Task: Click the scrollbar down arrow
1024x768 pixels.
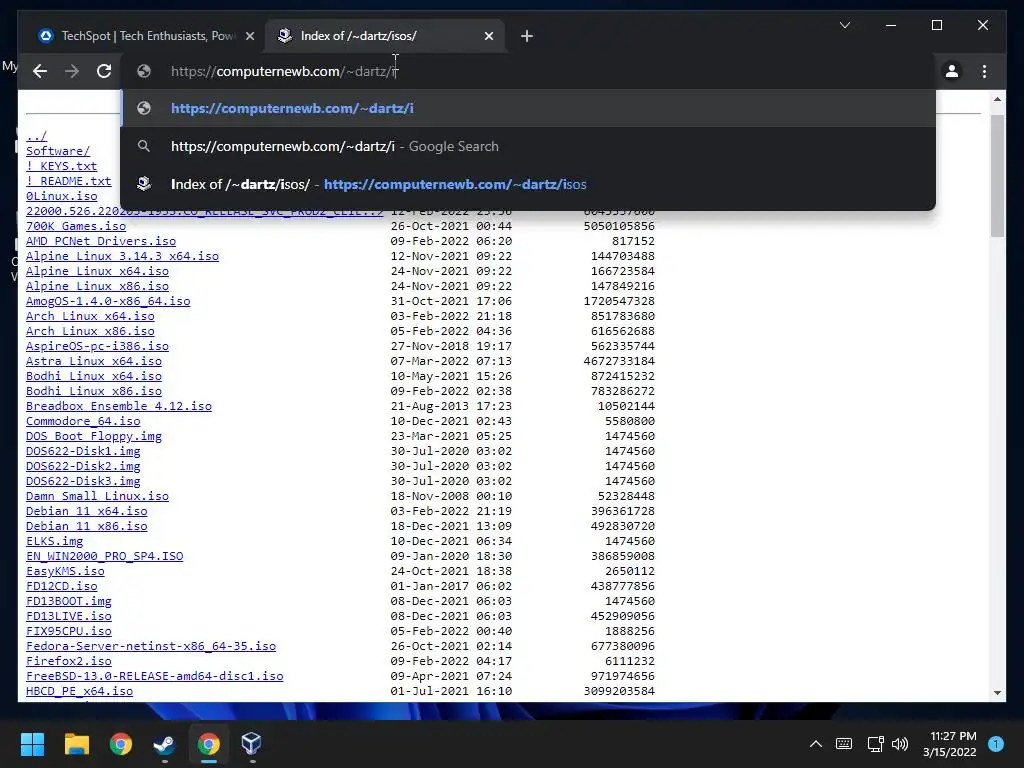Action: pos(997,693)
